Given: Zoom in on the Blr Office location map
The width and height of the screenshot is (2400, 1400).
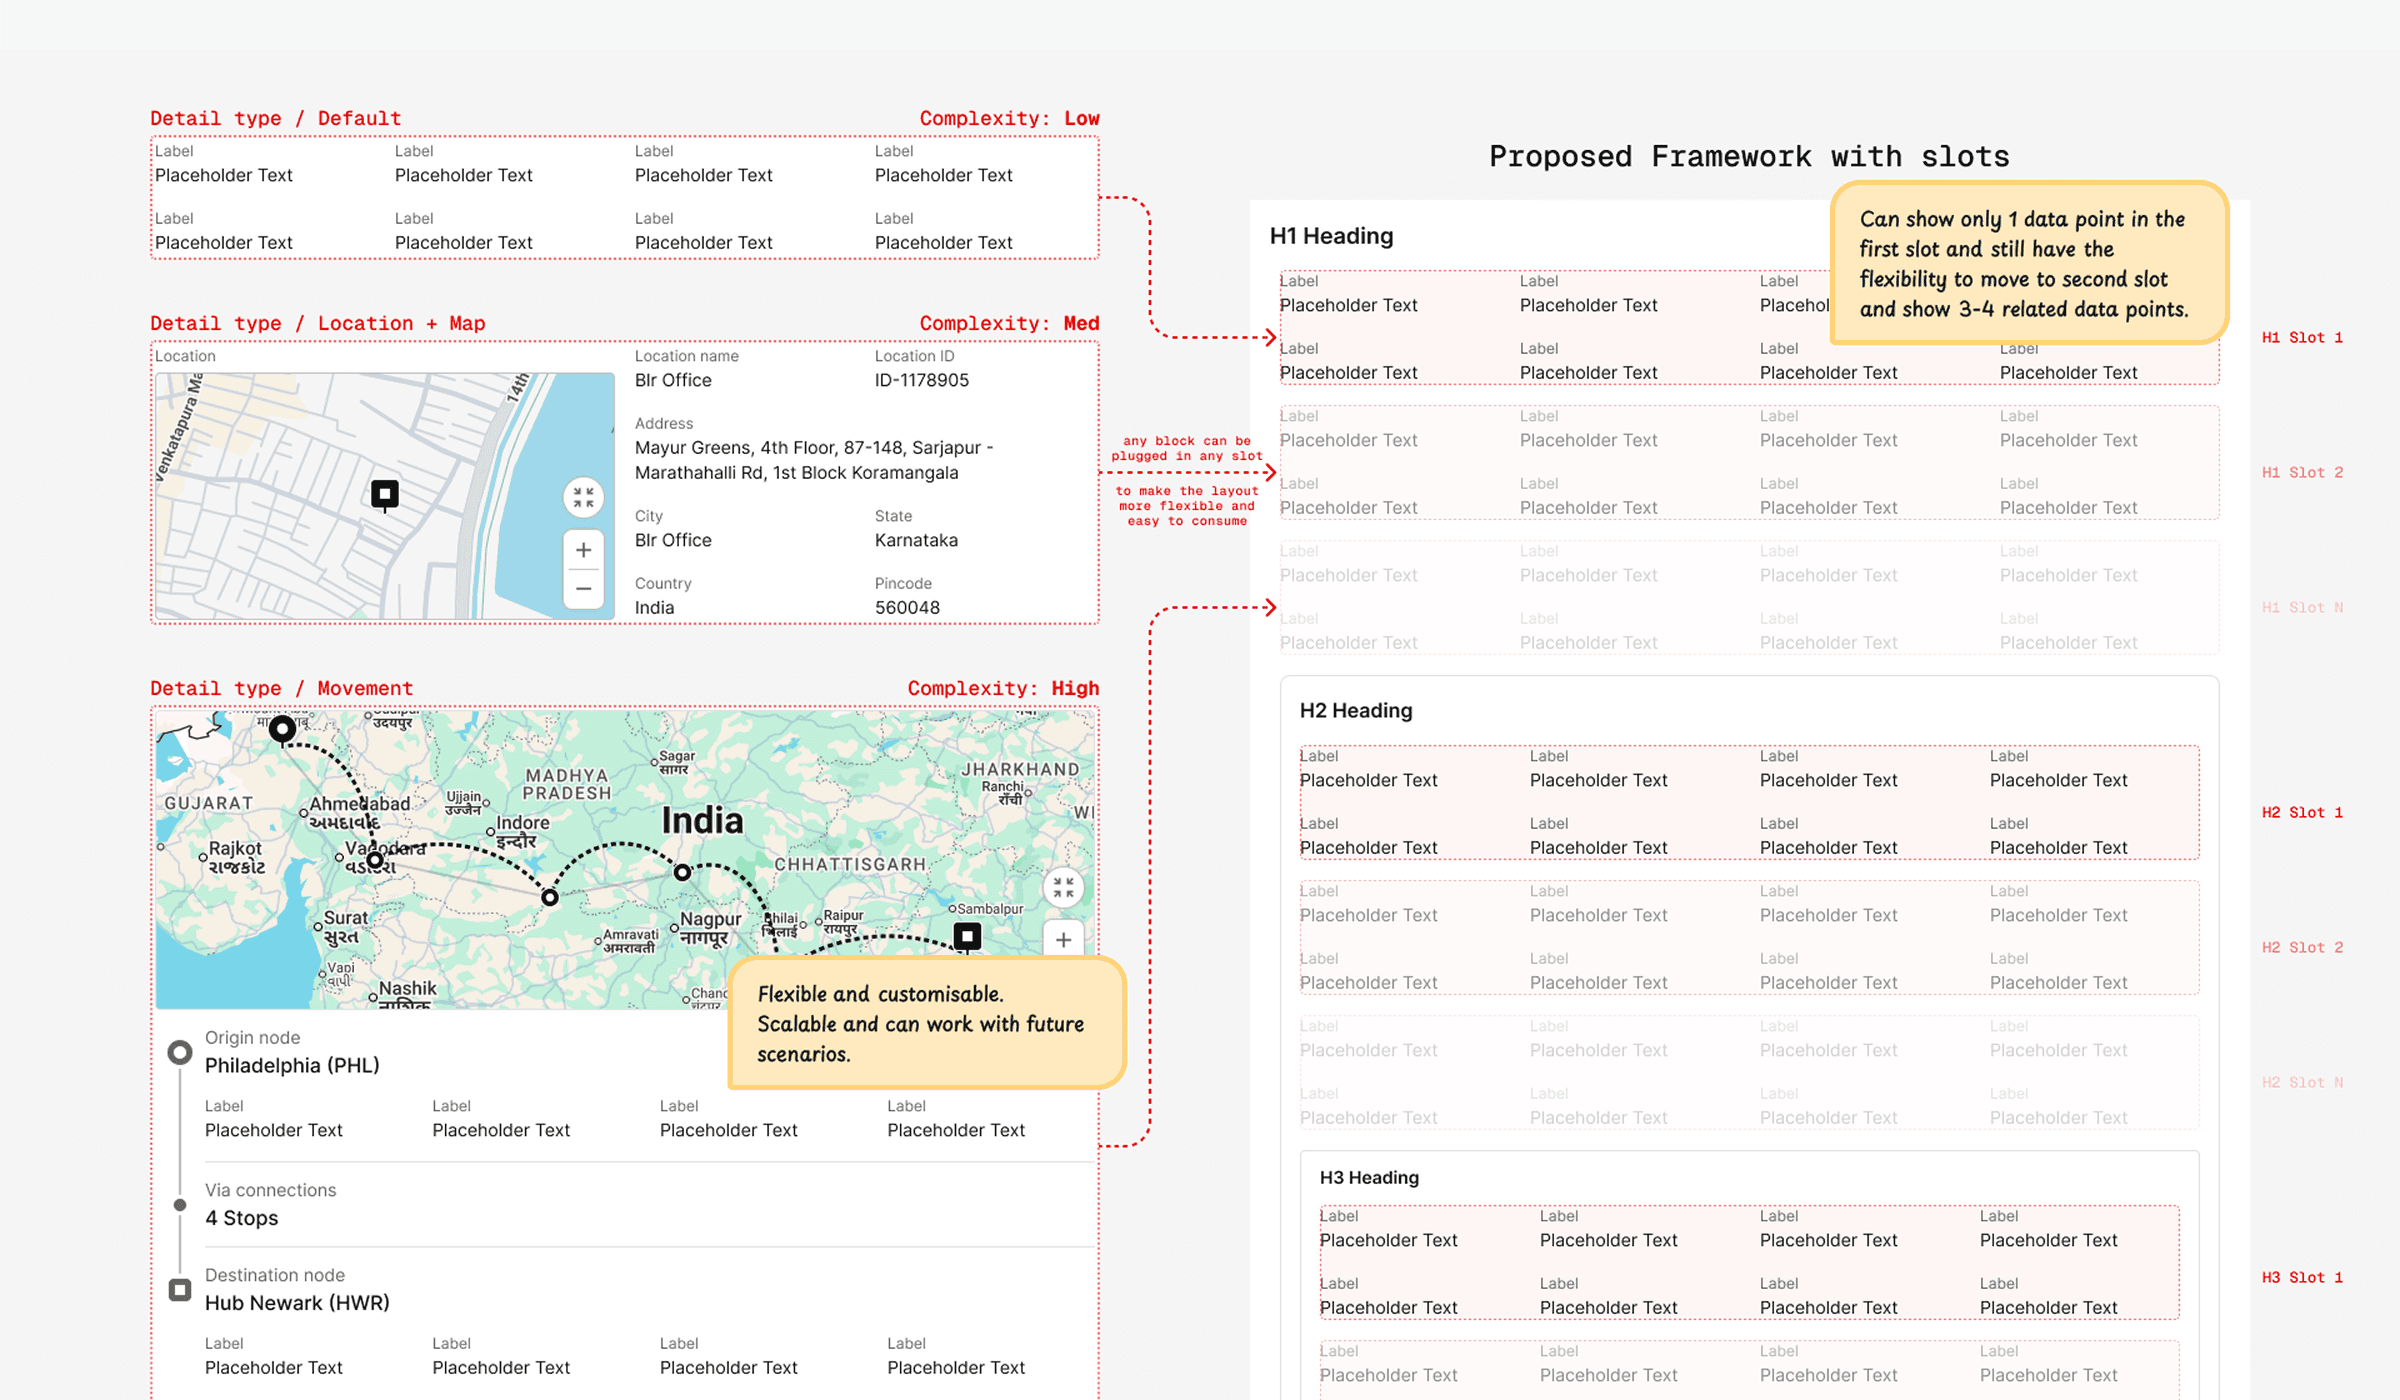Looking at the screenshot, I should [583, 550].
